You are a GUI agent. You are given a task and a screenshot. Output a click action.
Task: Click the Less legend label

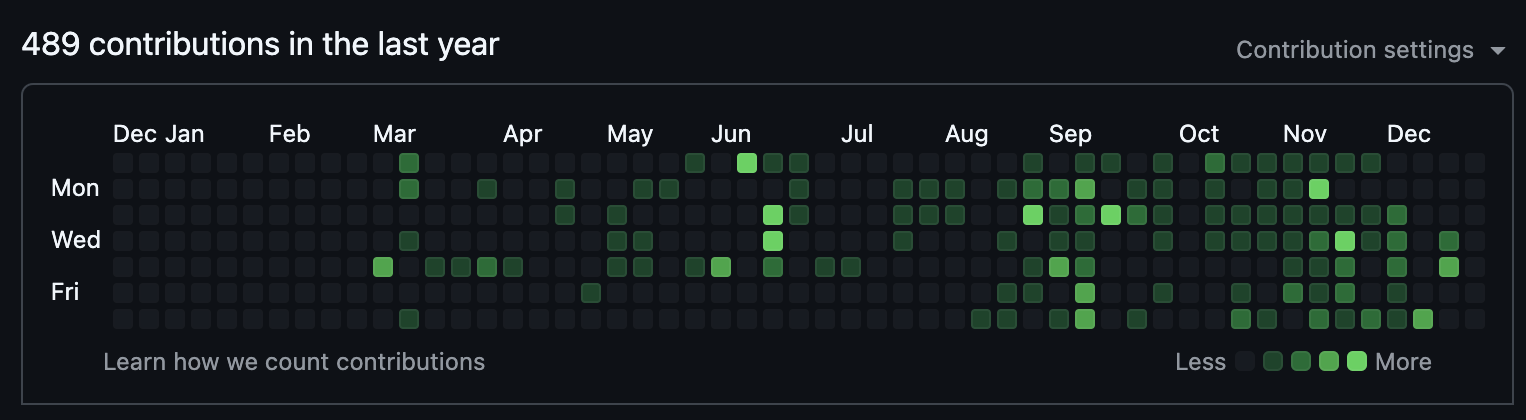point(1201,362)
